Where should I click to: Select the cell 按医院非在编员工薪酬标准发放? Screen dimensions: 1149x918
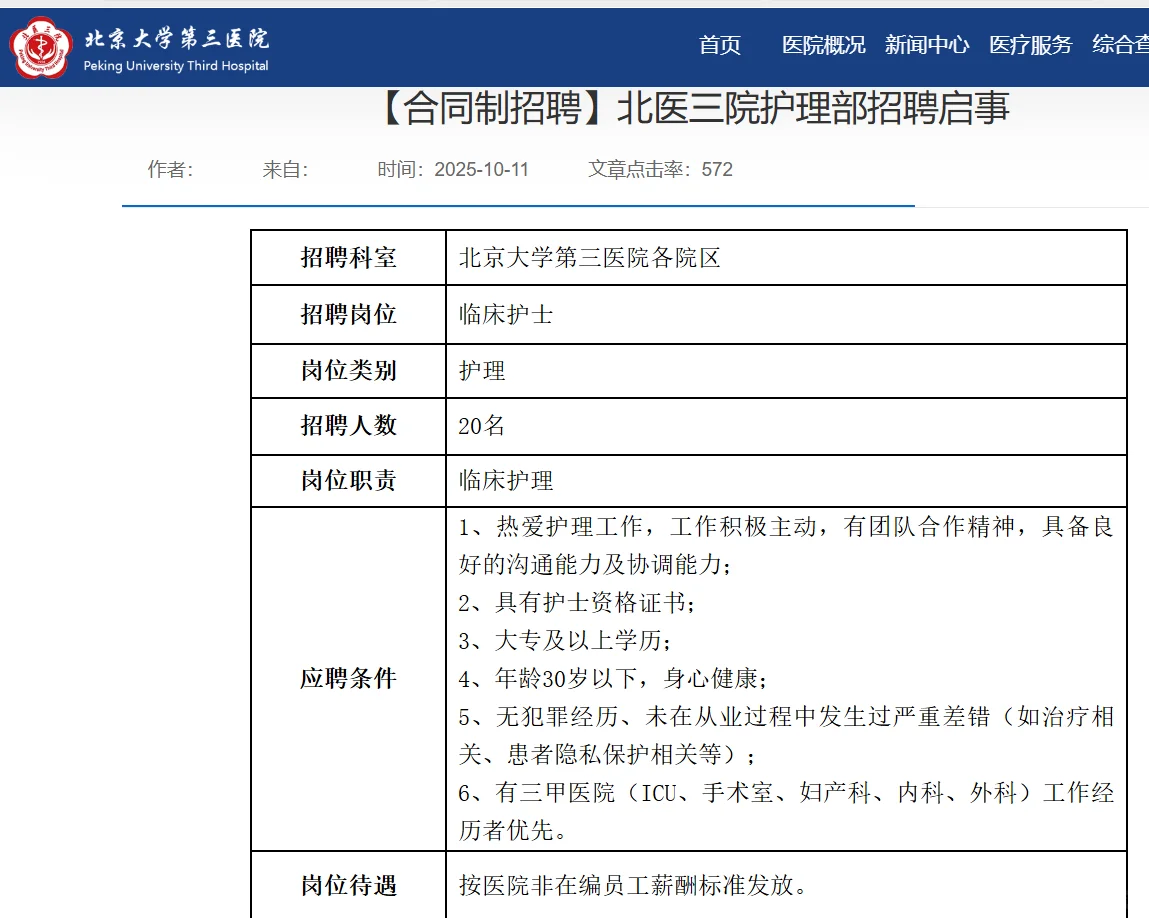coord(786,885)
